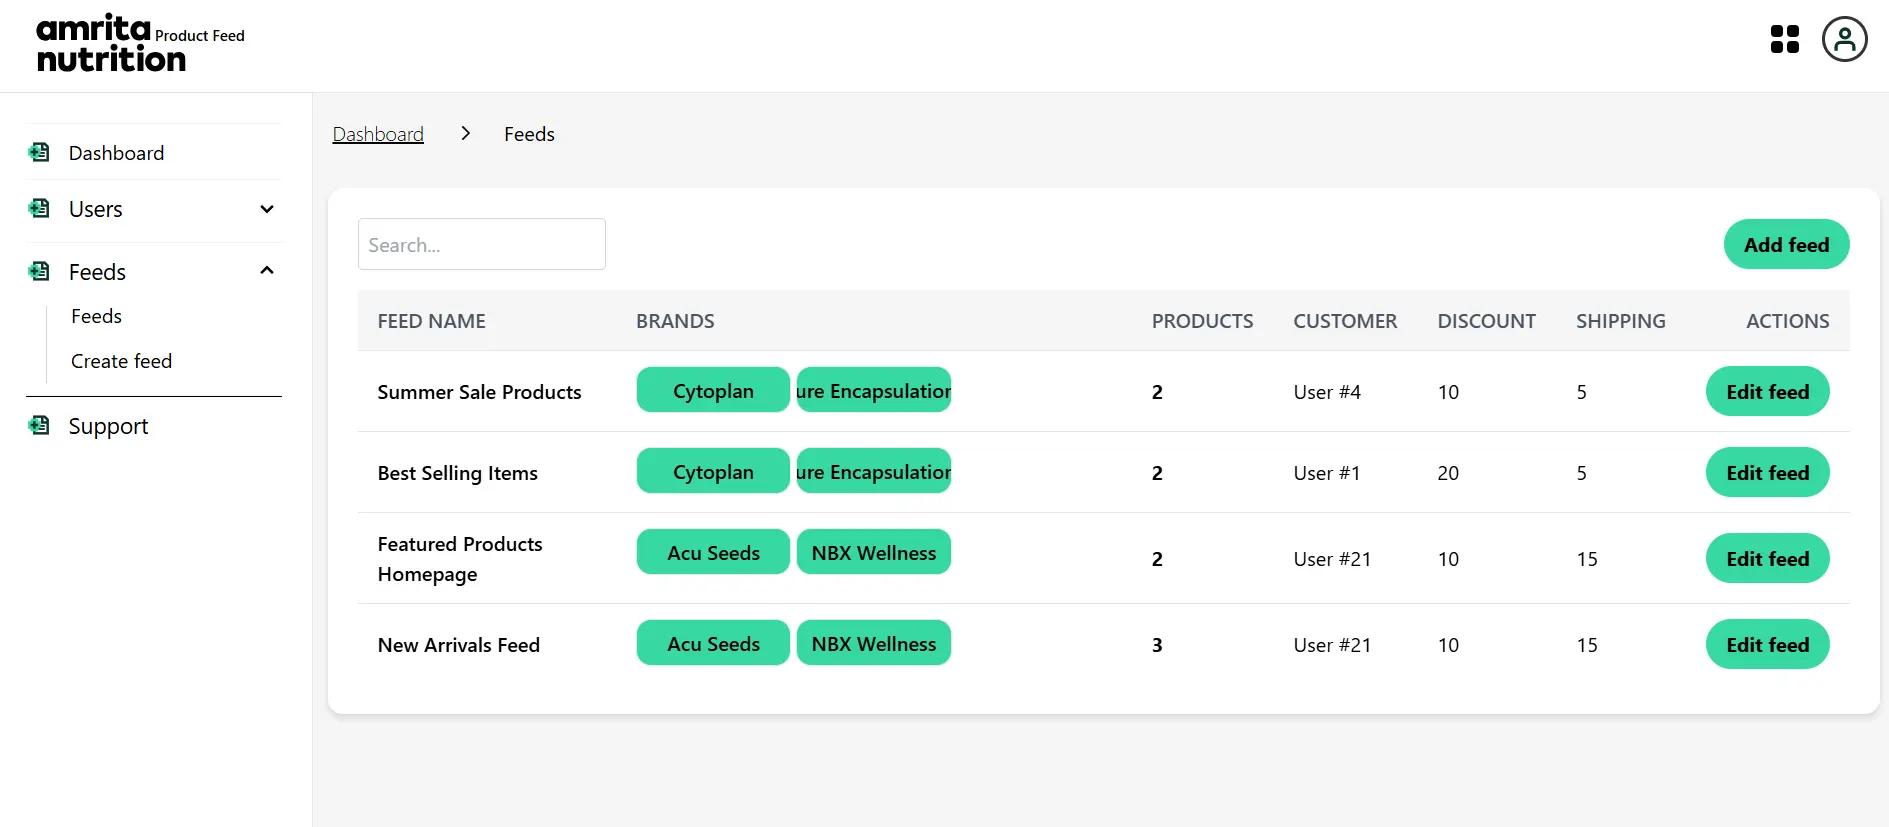
Task: Click products count 3 in New Arrivals row
Action: pyautogui.click(x=1157, y=645)
